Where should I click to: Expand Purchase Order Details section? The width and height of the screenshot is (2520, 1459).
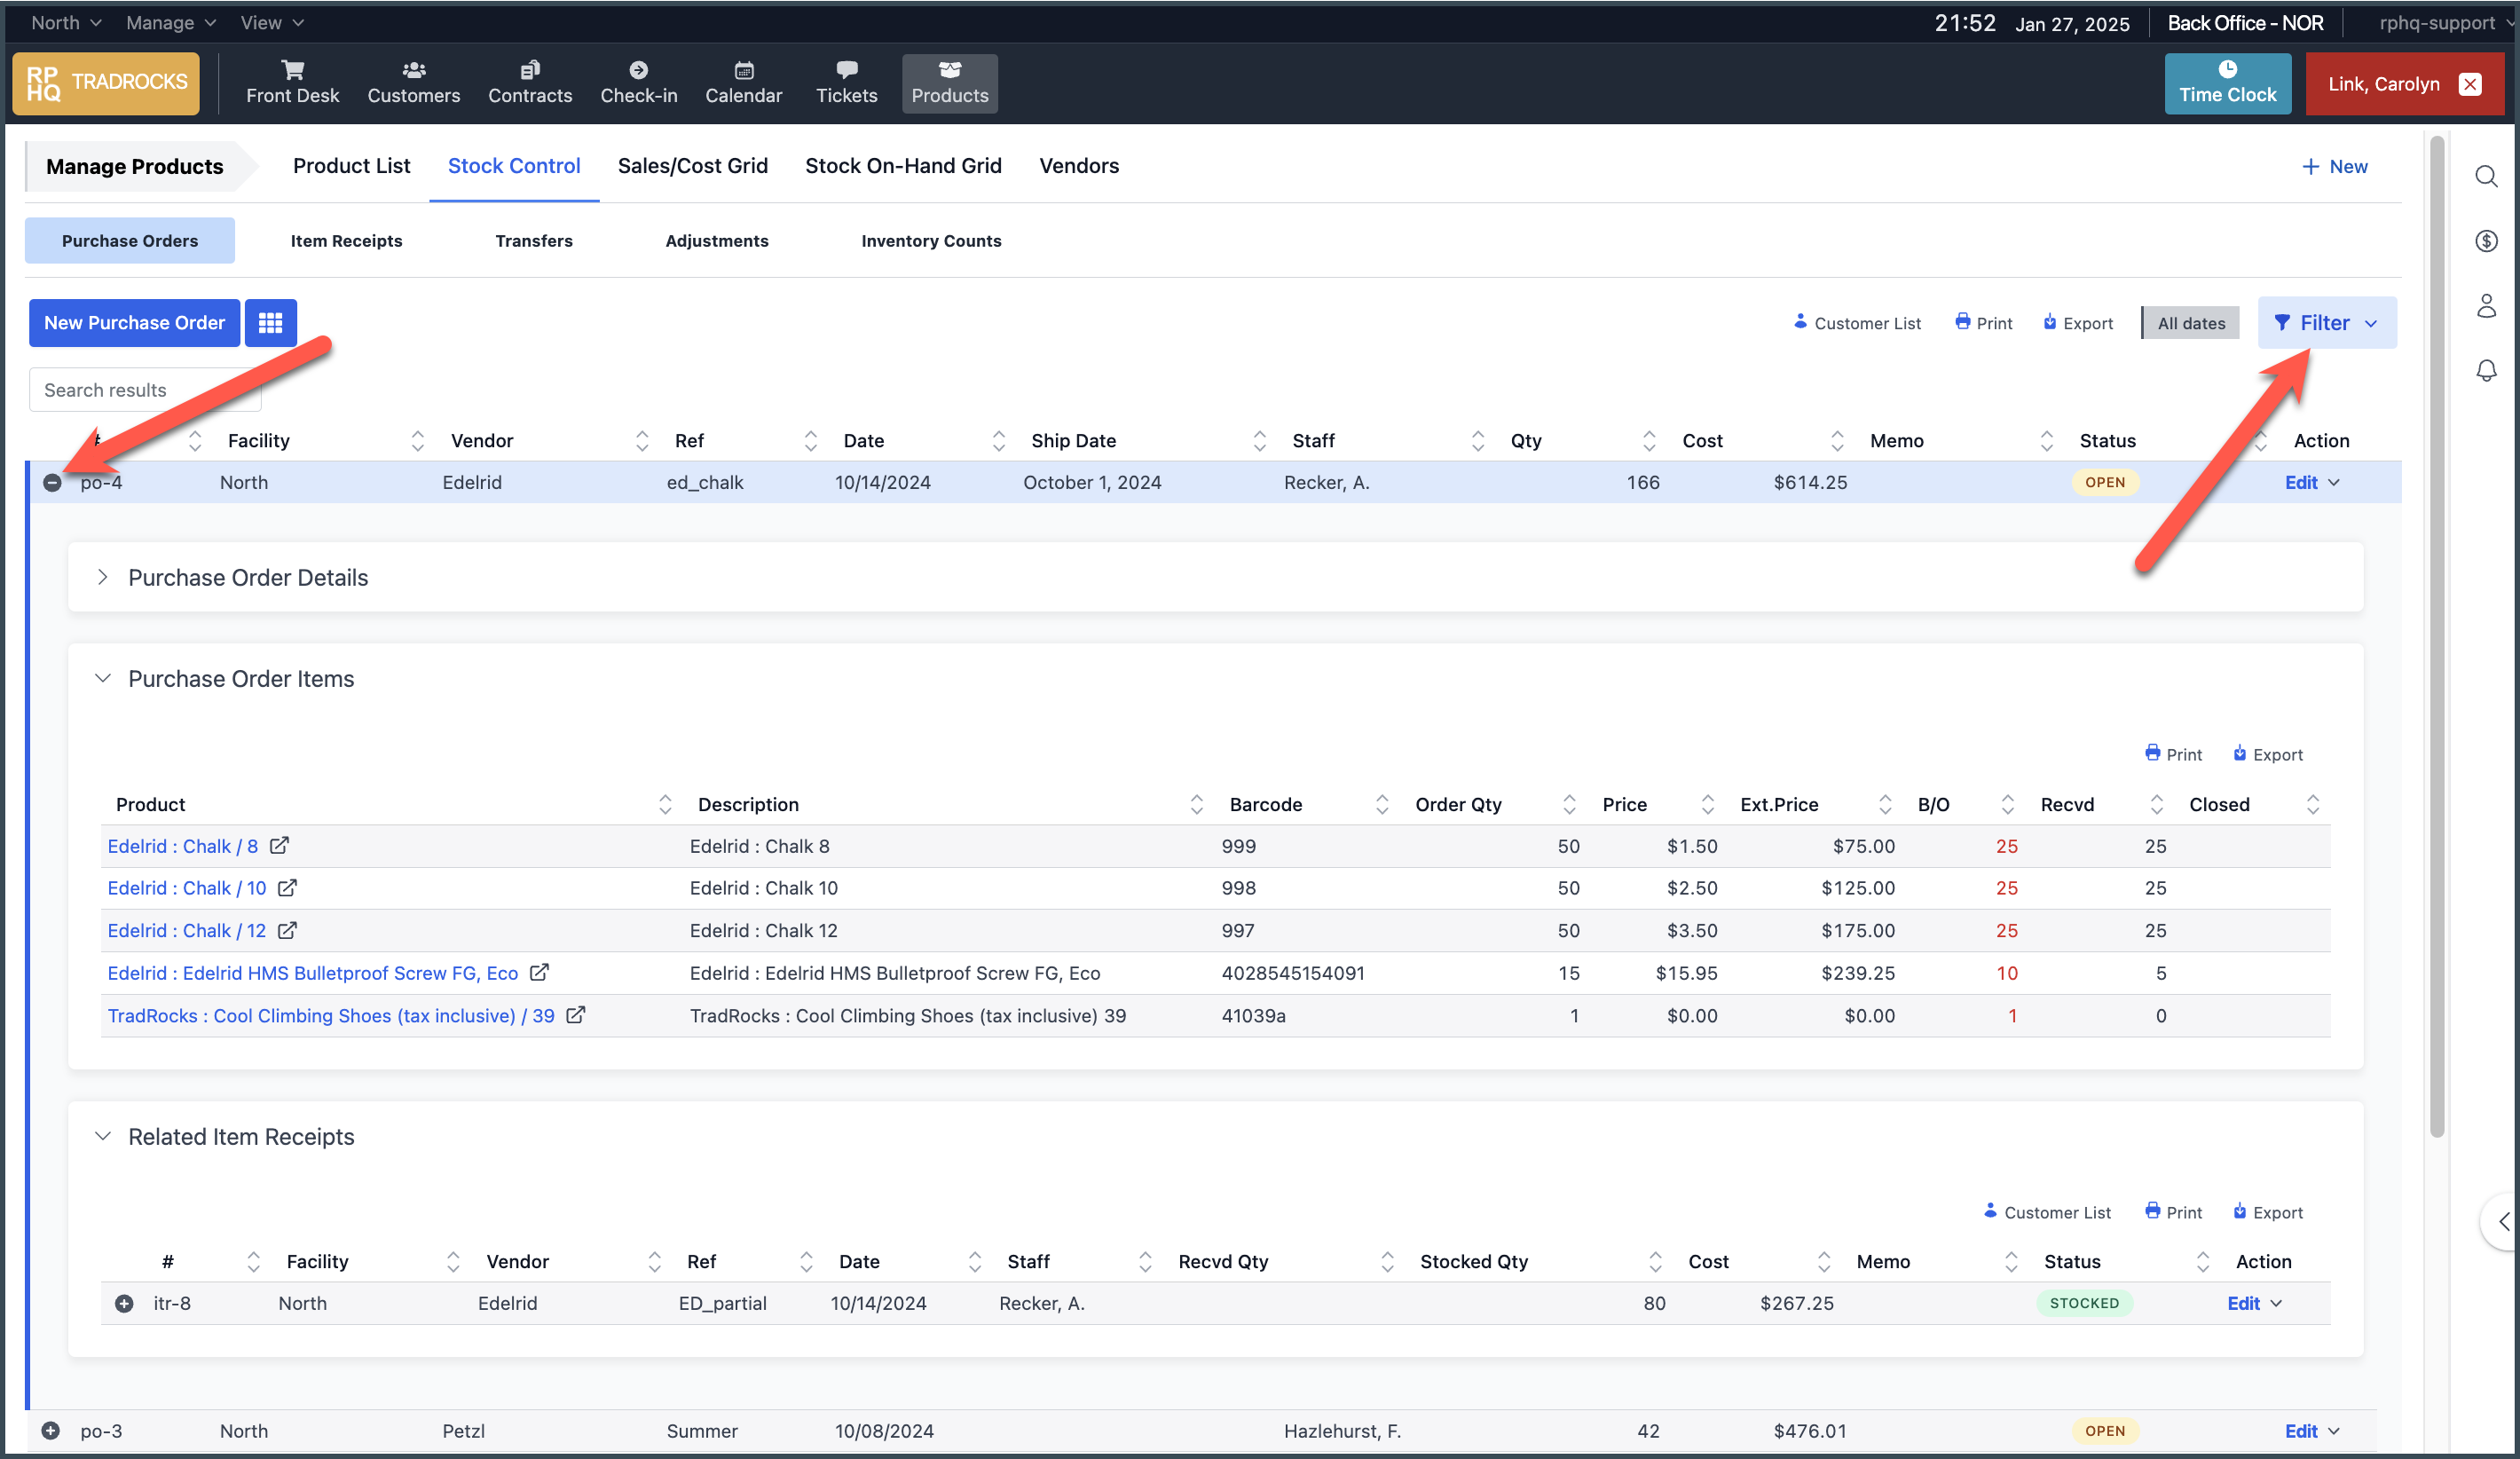pyautogui.click(x=102, y=577)
